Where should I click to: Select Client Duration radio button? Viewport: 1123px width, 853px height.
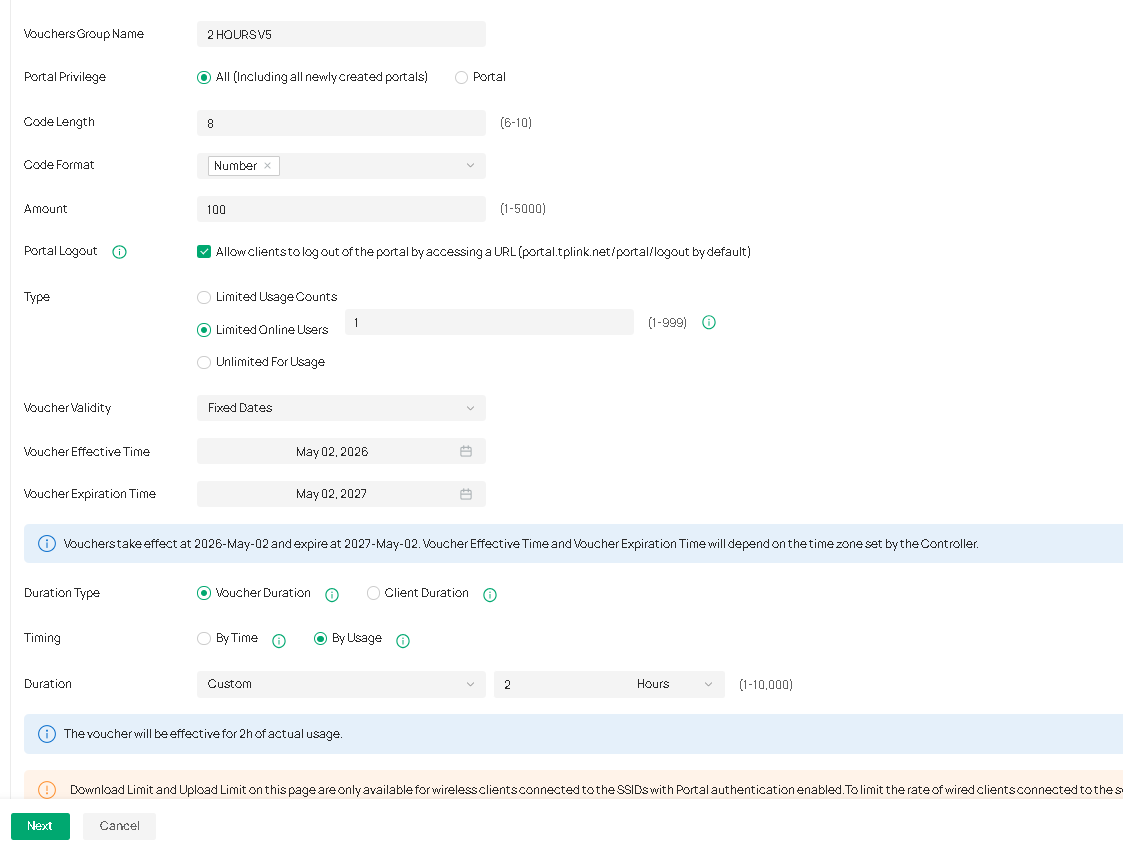(373, 593)
